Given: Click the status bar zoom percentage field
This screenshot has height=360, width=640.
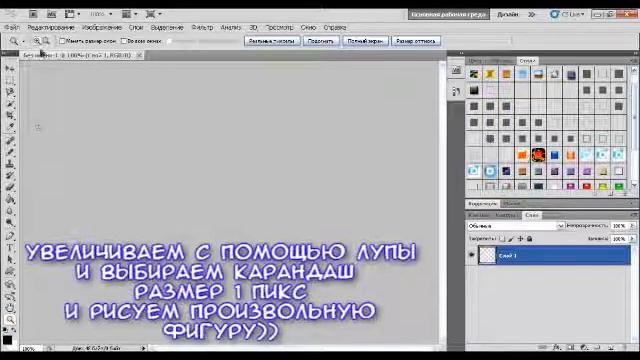Looking at the screenshot, I should tap(29, 349).
